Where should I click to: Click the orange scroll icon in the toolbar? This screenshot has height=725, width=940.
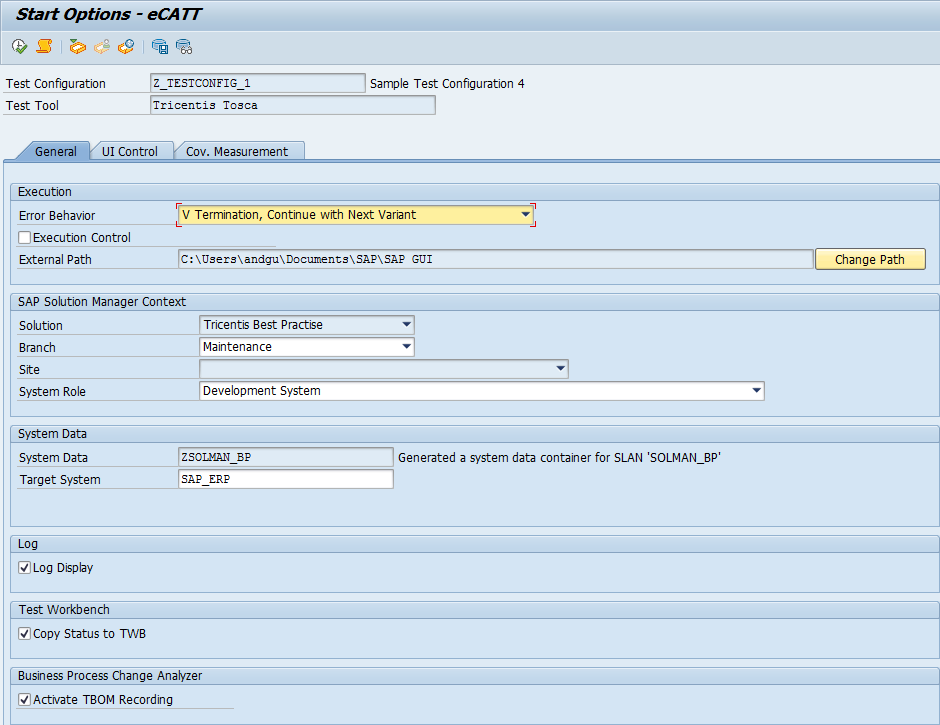tap(44, 47)
